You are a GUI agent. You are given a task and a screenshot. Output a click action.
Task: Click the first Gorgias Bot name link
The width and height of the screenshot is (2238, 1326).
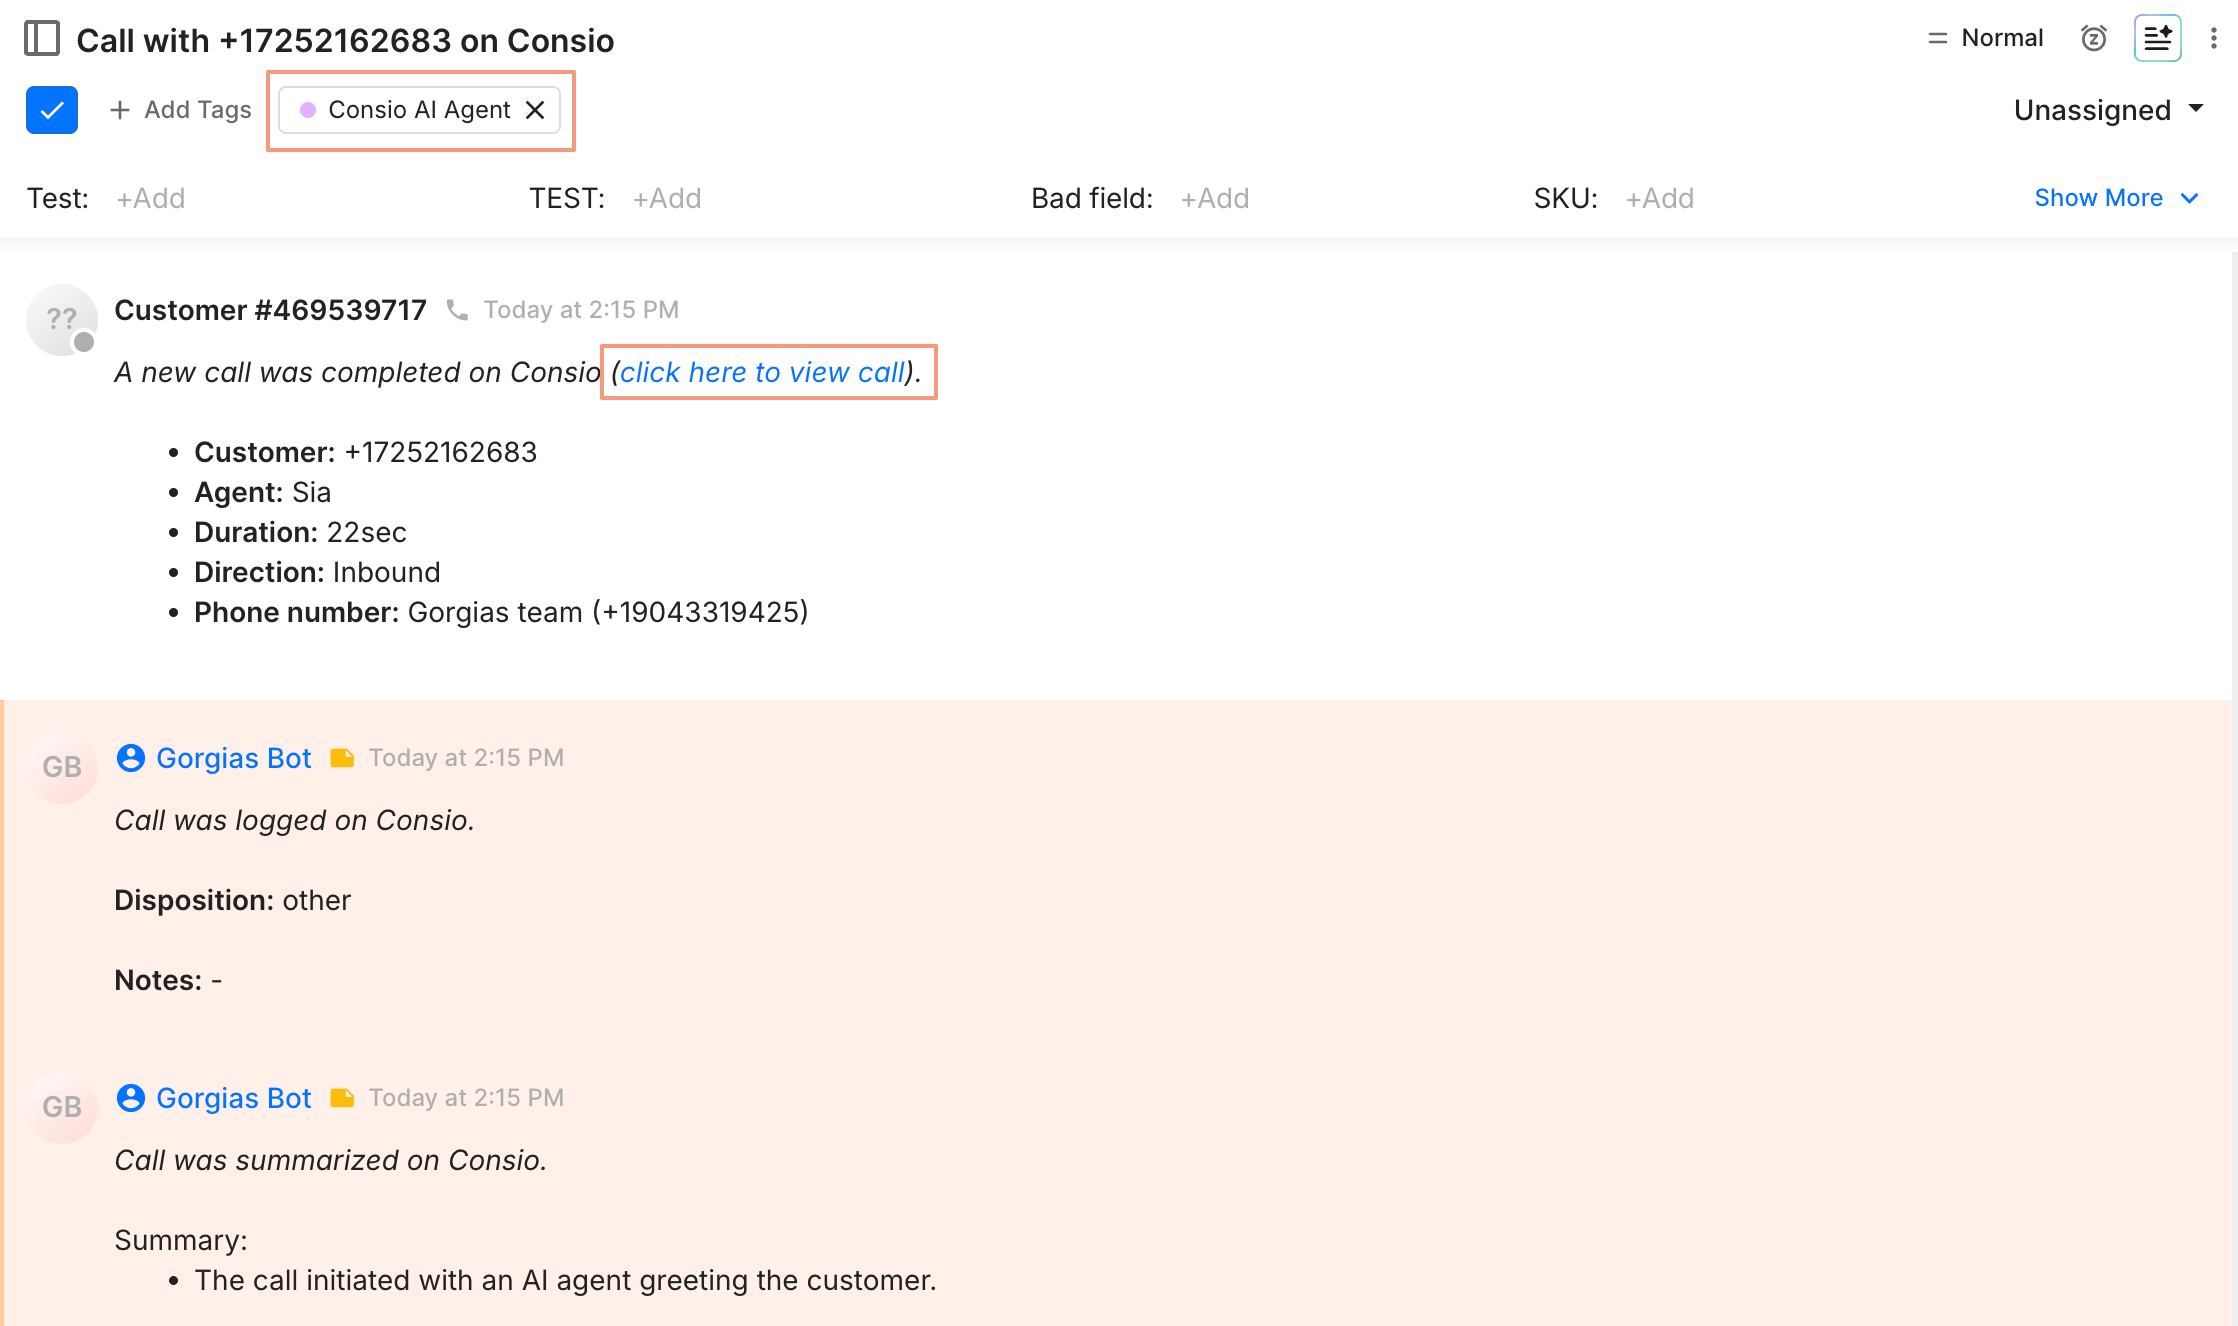pos(234,758)
